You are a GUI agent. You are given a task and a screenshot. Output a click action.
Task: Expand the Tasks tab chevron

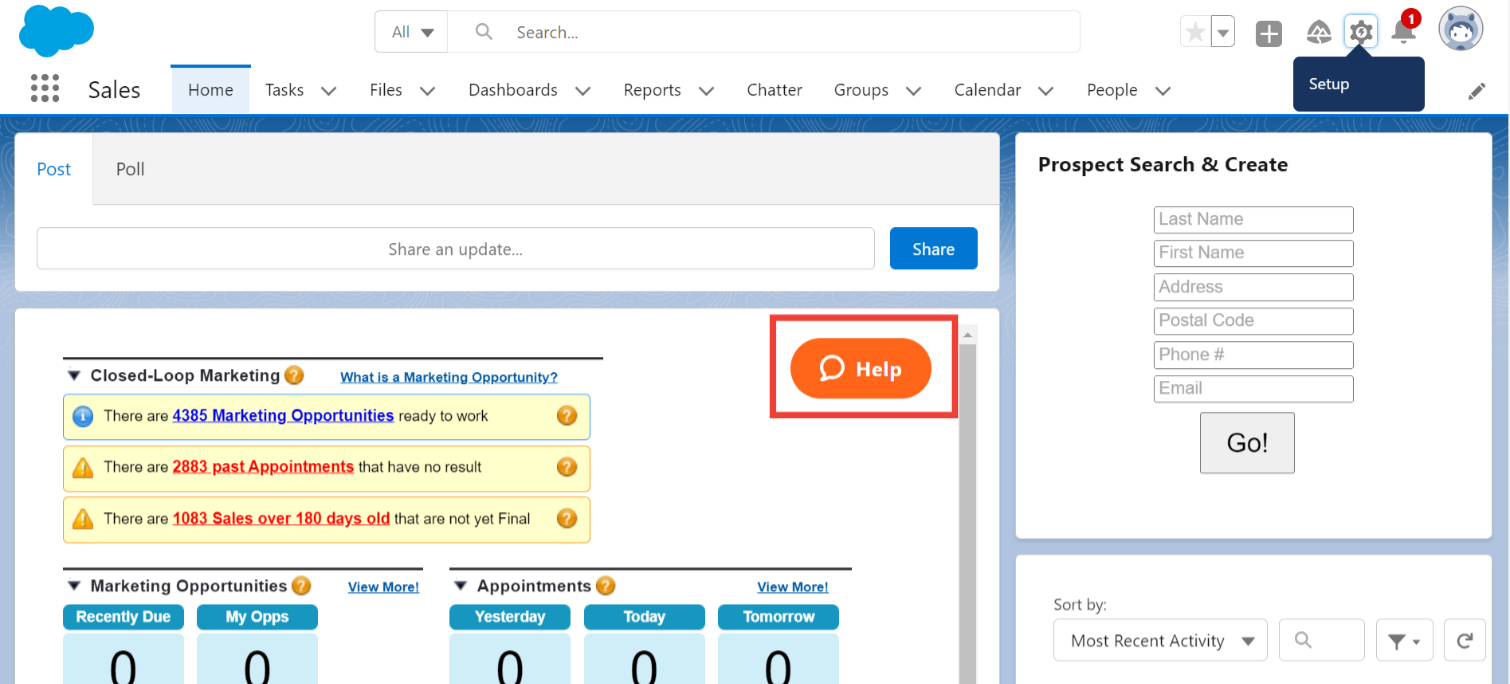pos(328,91)
